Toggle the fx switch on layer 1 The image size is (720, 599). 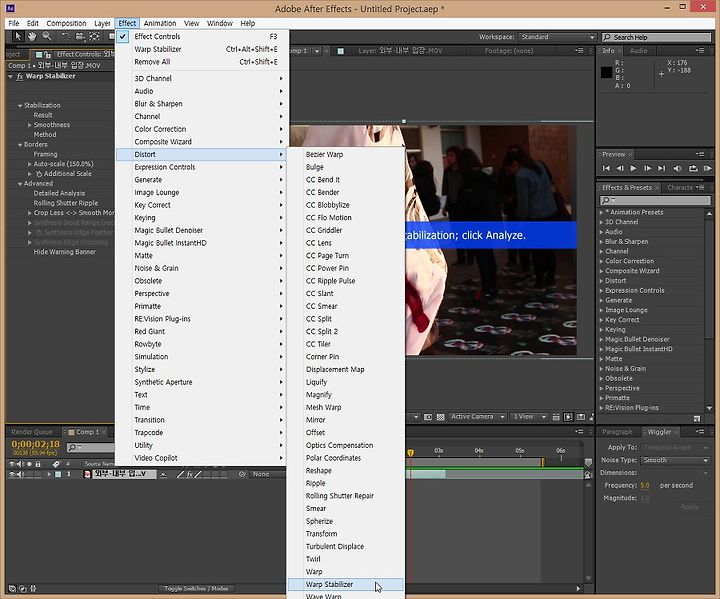tap(189, 474)
